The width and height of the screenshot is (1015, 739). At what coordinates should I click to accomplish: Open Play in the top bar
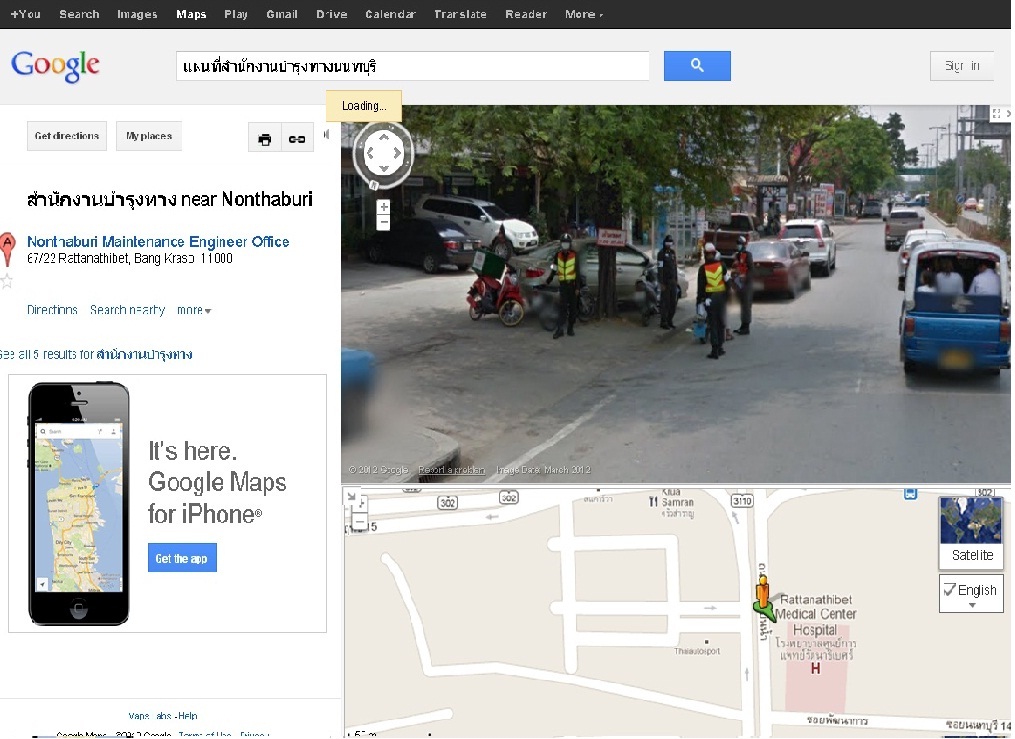click(236, 14)
